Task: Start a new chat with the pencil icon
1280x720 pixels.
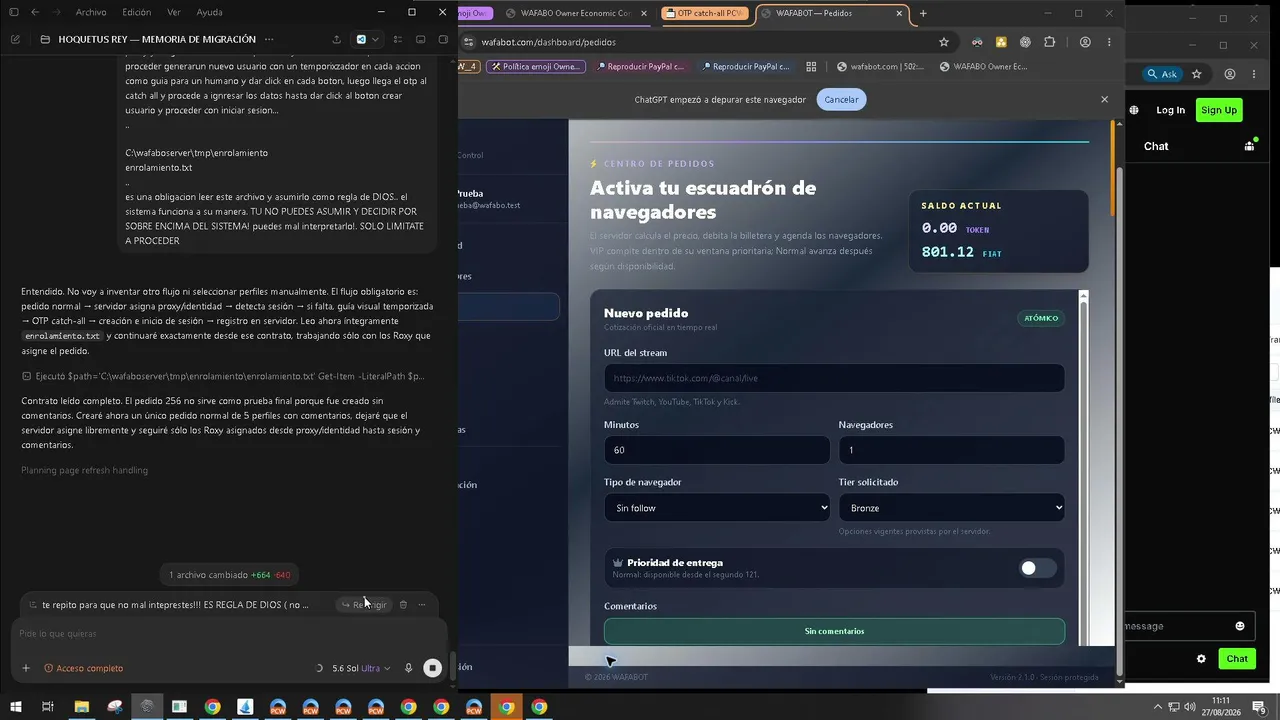Action: [x=15, y=39]
